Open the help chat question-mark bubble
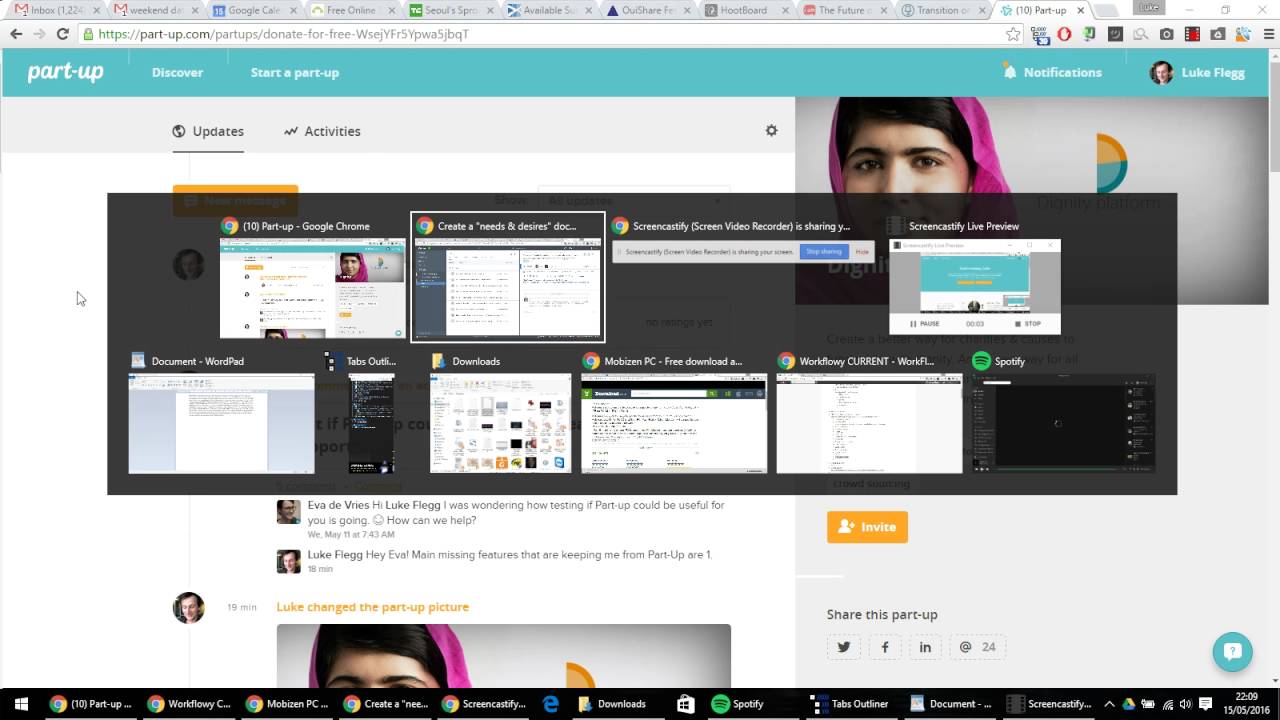Viewport: 1280px width, 720px height. point(1232,652)
